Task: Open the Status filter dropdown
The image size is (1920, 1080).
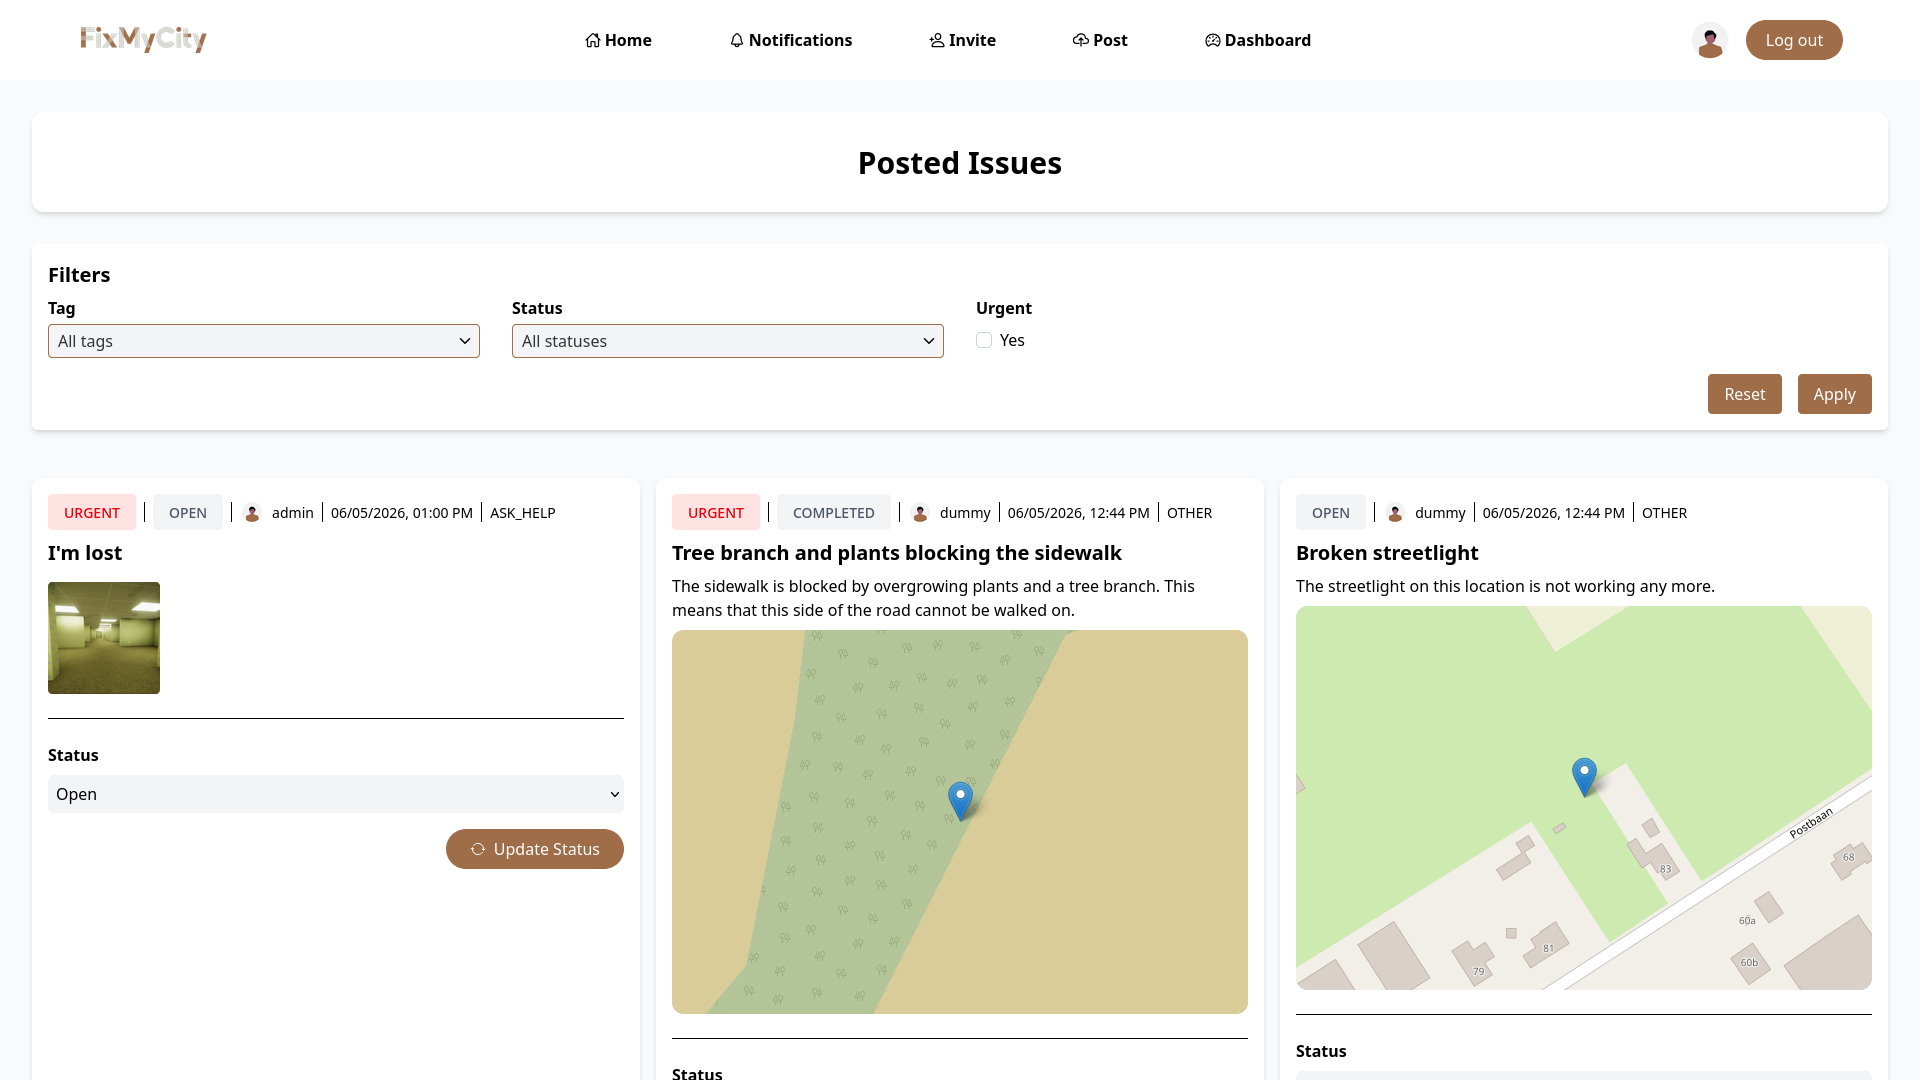Action: pos(728,341)
